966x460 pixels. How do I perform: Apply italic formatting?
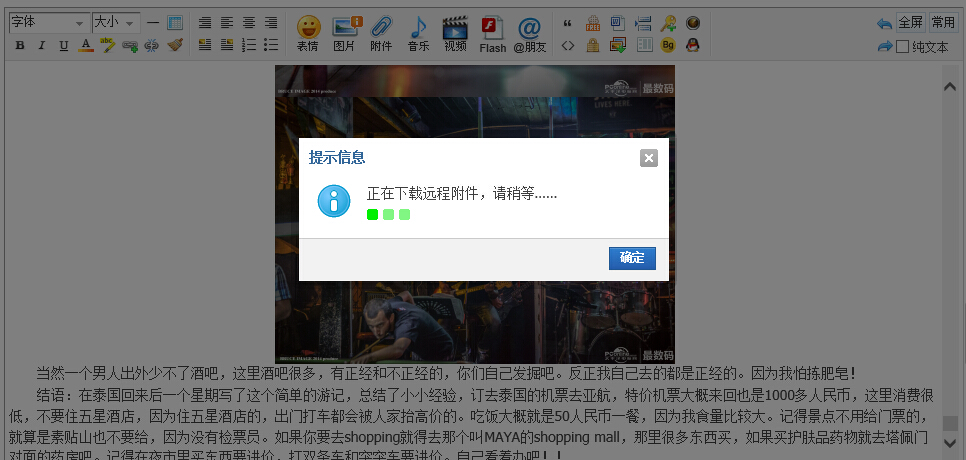click(x=42, y=45)
